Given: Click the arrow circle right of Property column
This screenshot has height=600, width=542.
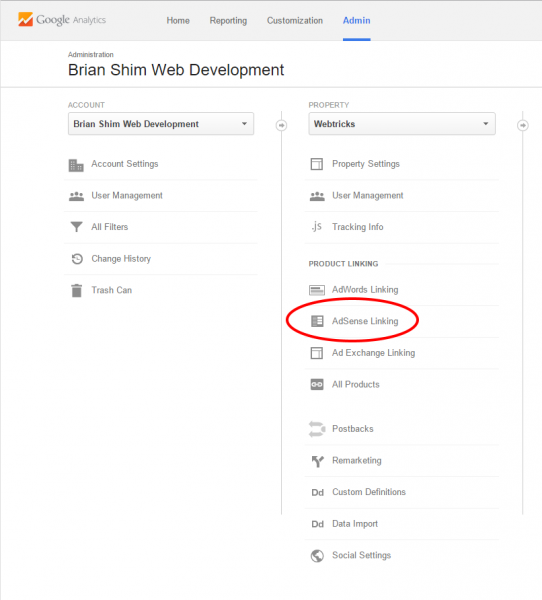Looking at the screenshot, I should pyautogui.click(x=523, y=125).
